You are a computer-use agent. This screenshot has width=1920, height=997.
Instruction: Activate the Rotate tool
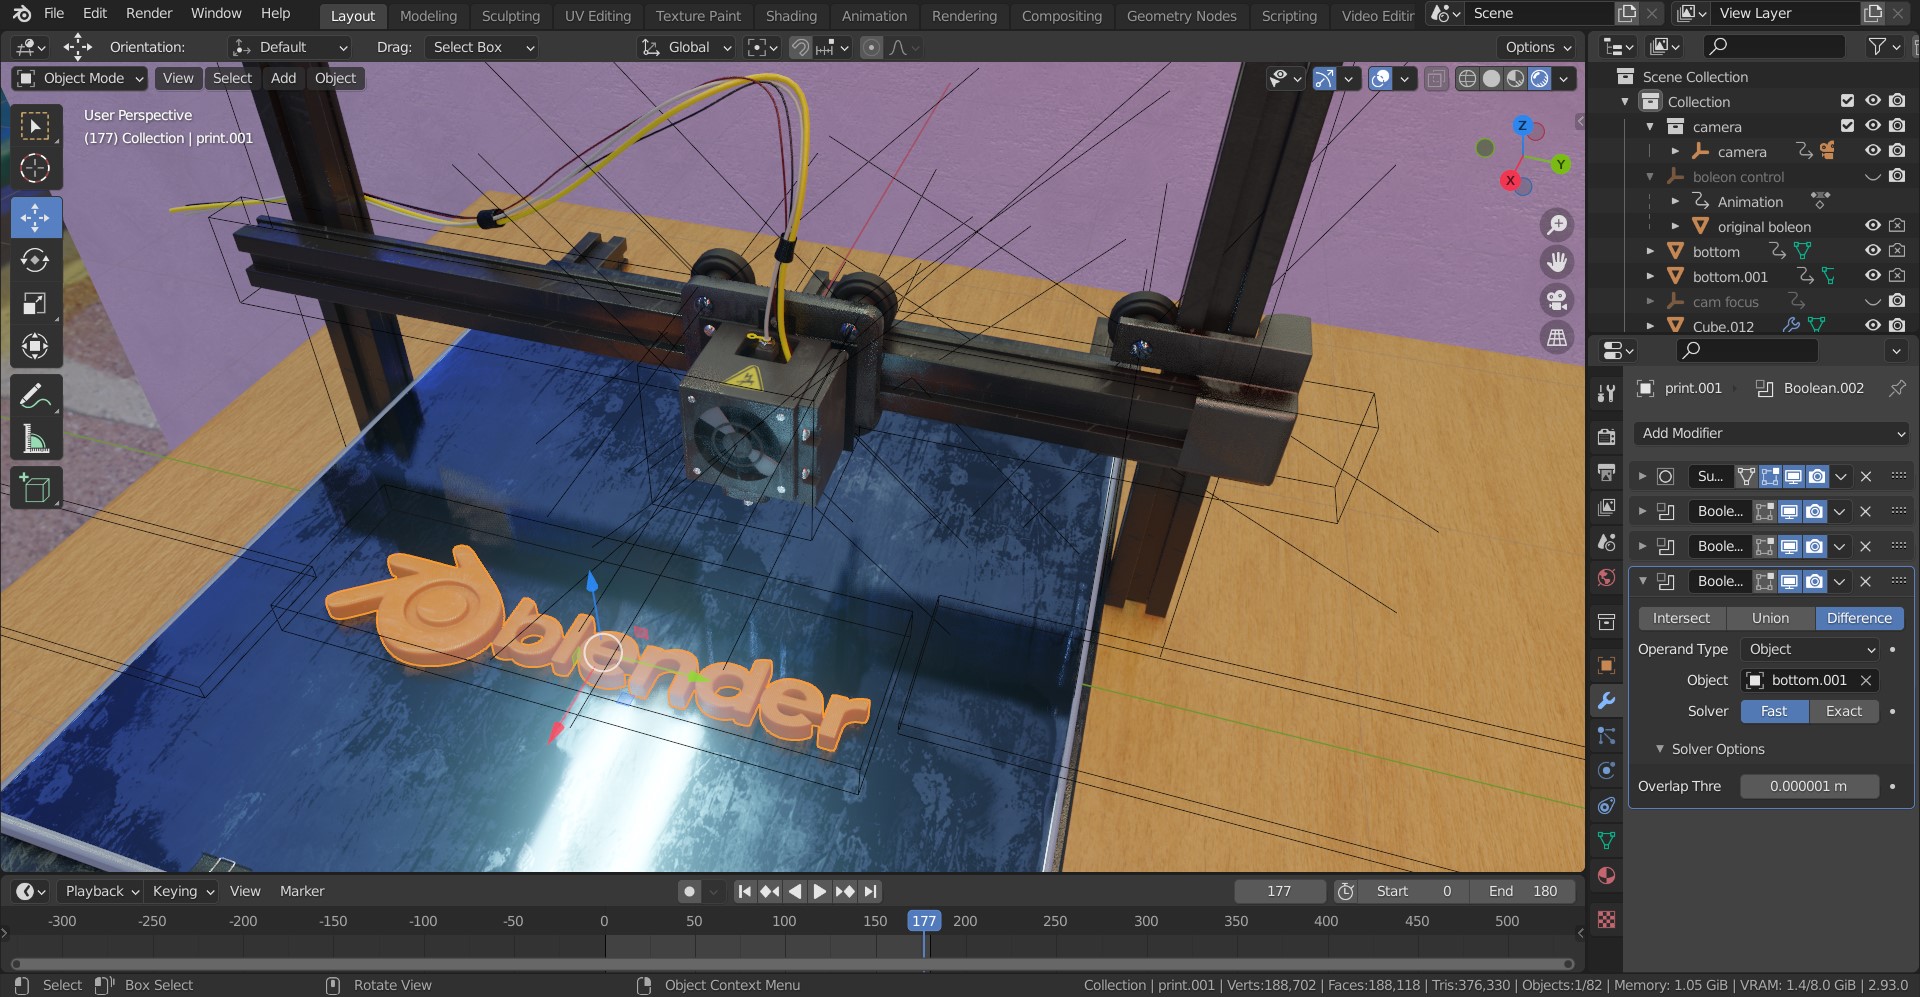(x=35, y=260)
